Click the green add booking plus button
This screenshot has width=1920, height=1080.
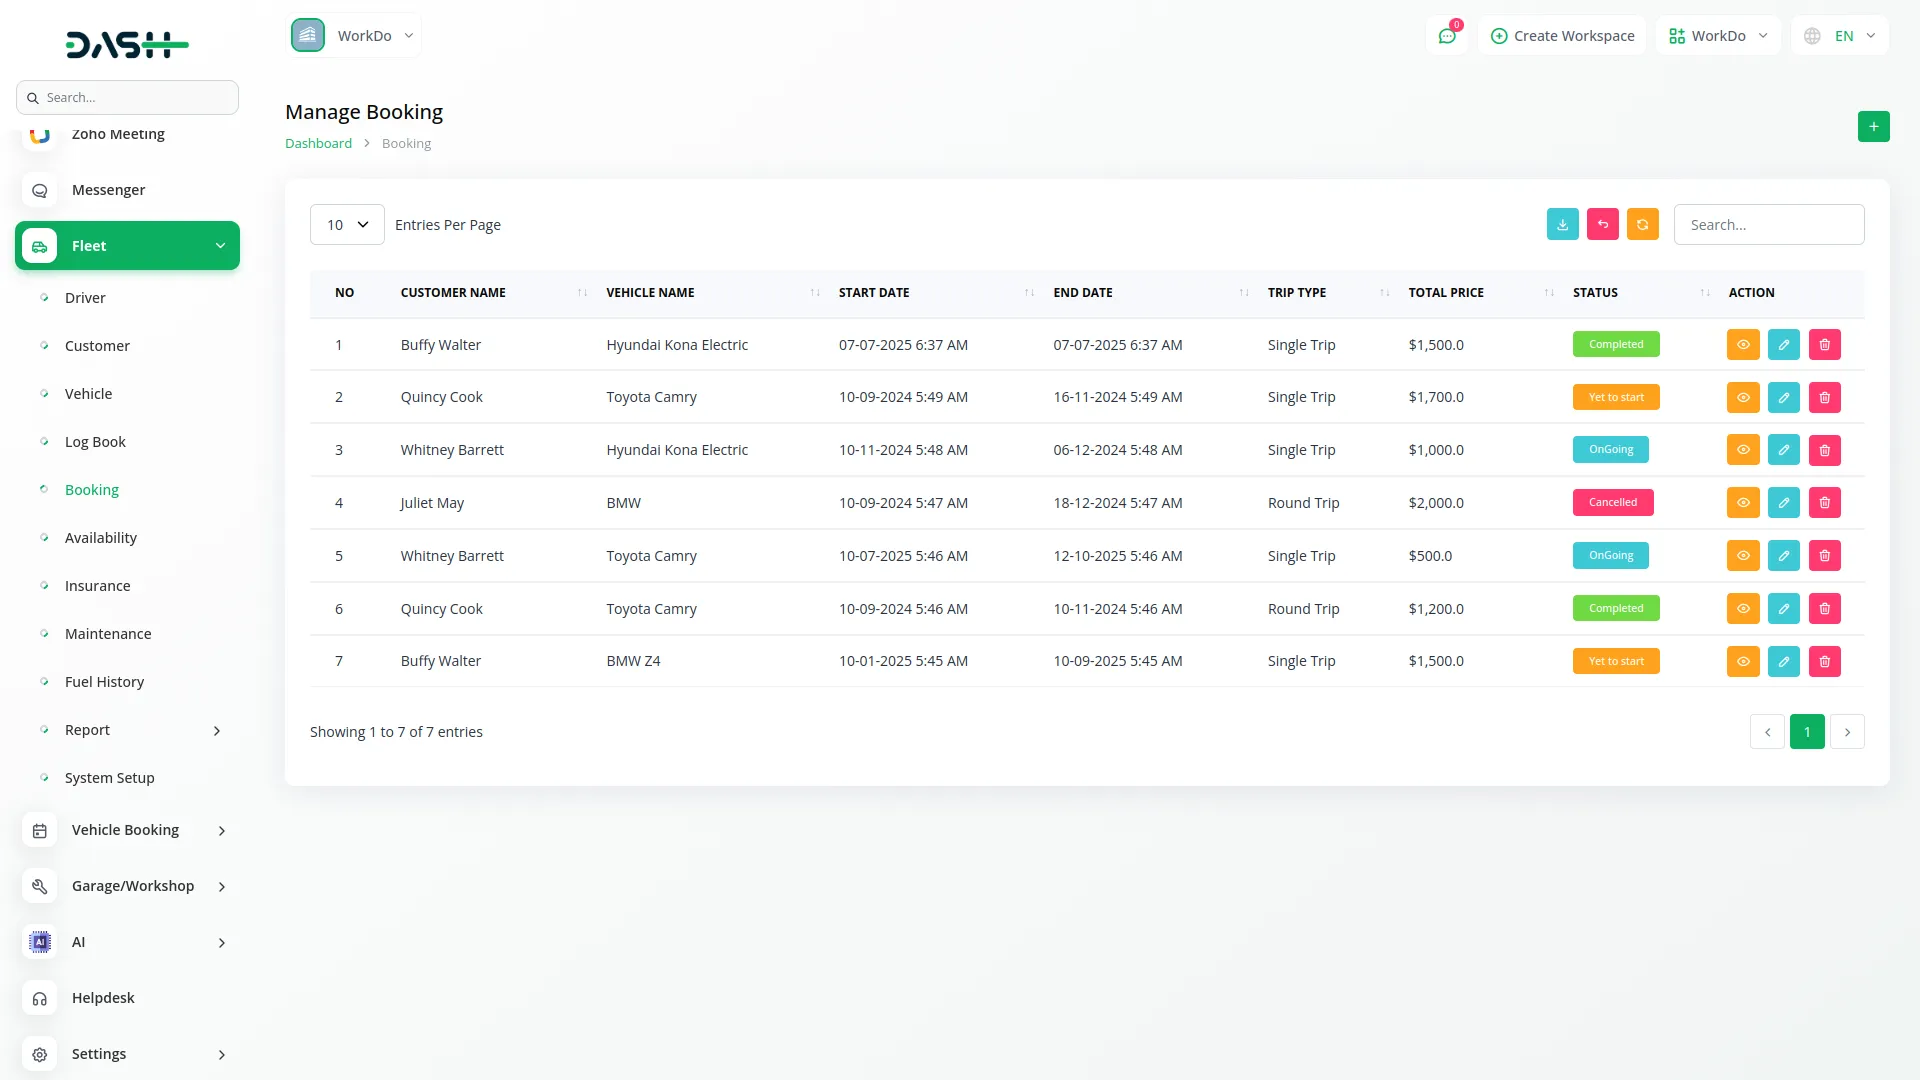tap(1873, 127)
